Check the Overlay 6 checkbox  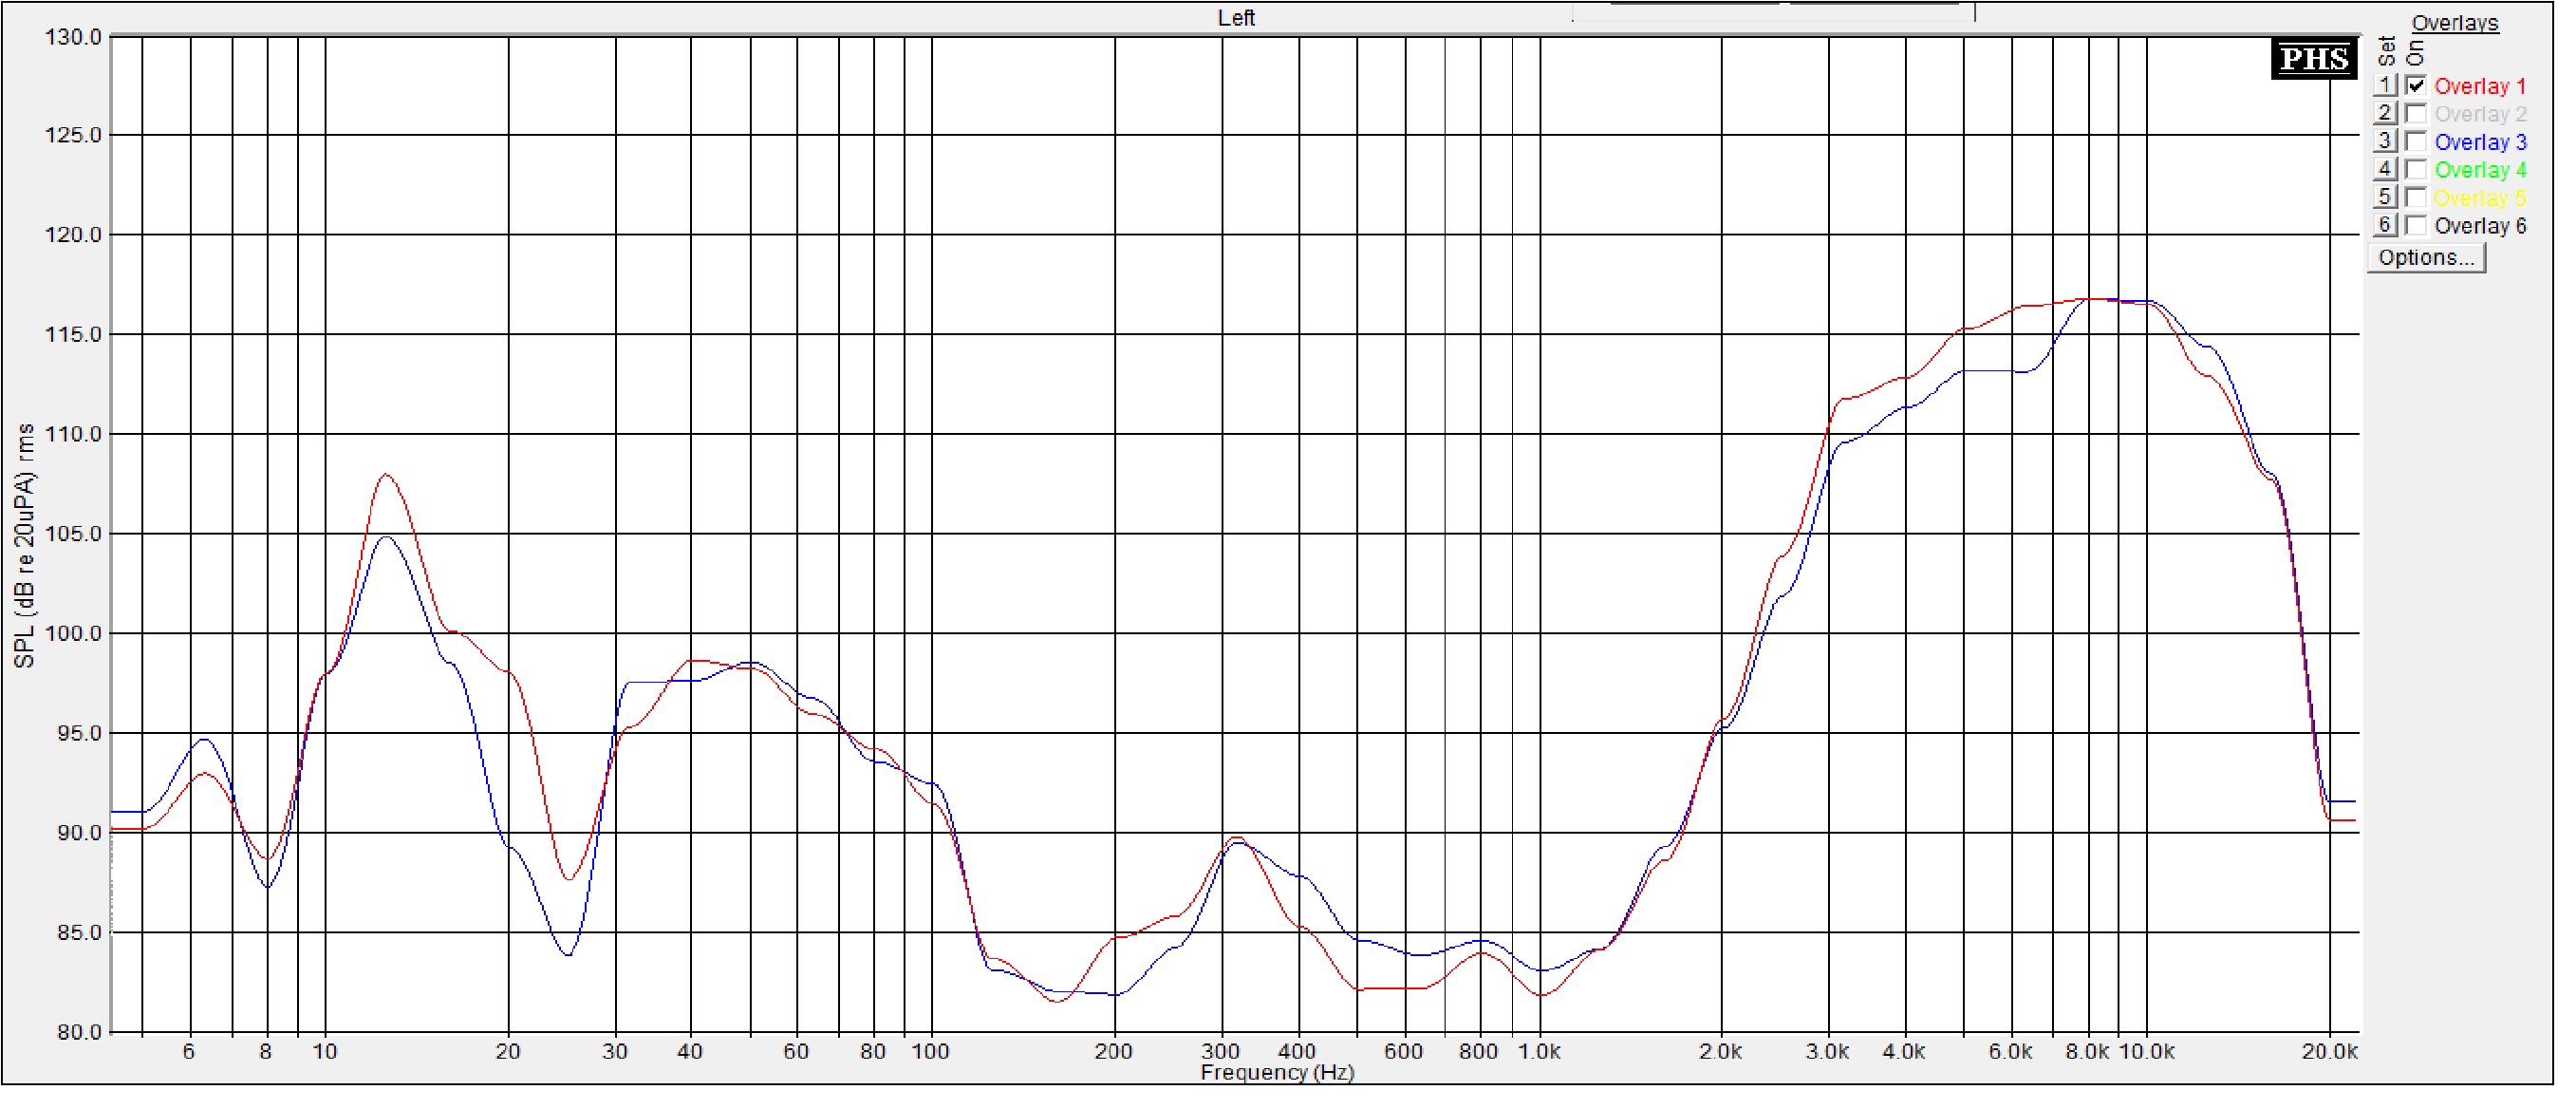2416,226
